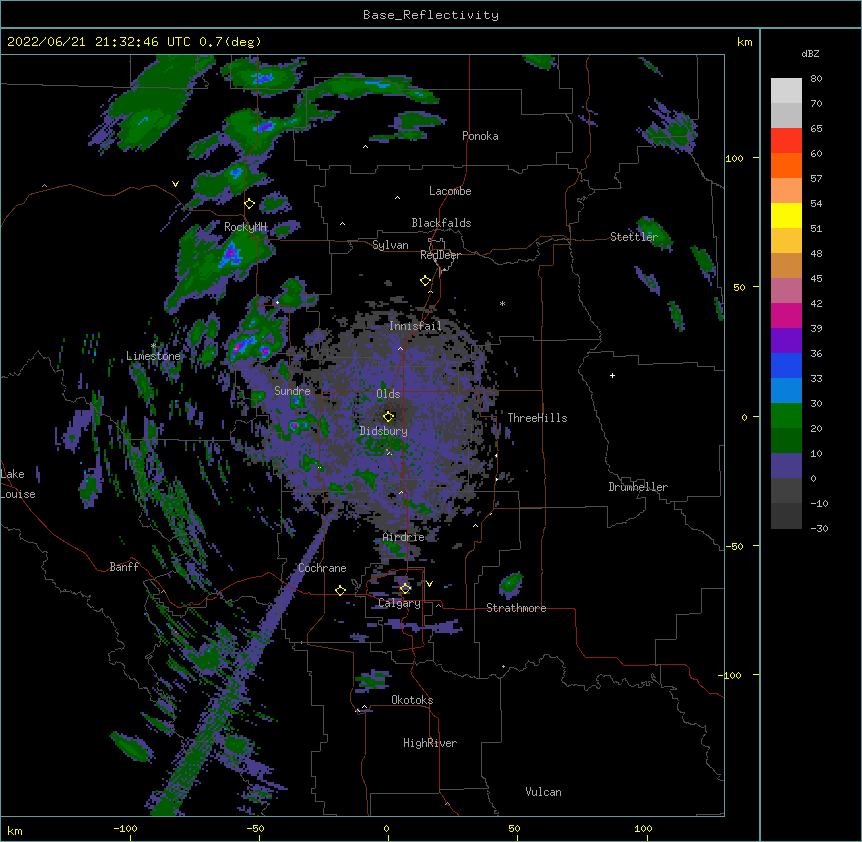Click the Olds town label
The width and height of the screenshot is (862, 842).
(388, 394)
